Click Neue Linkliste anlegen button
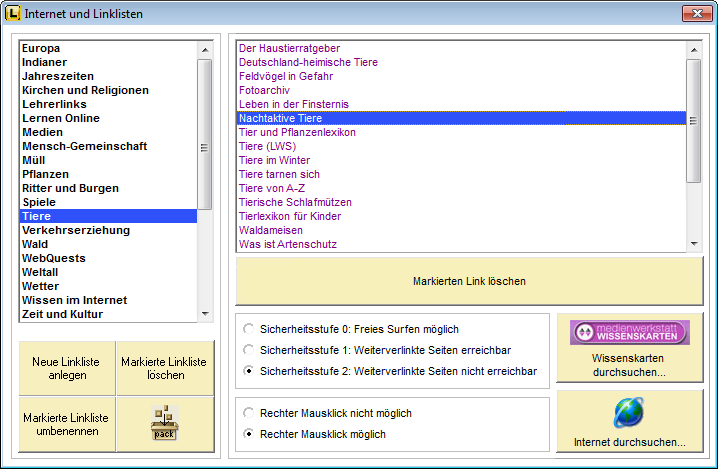Image resolution: width=718 pixels, height=469 pixels. point(66,368)
